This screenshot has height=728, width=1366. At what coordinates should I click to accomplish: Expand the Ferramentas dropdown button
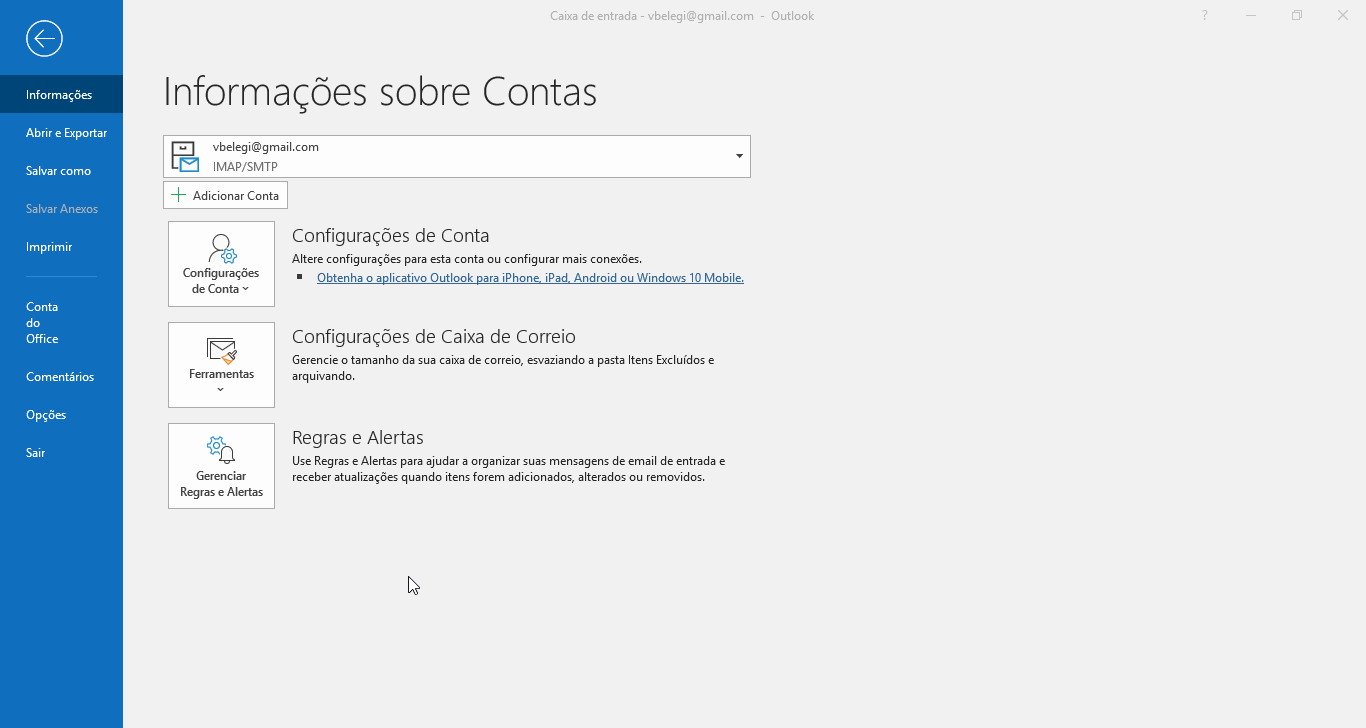[x=221, y=365]
